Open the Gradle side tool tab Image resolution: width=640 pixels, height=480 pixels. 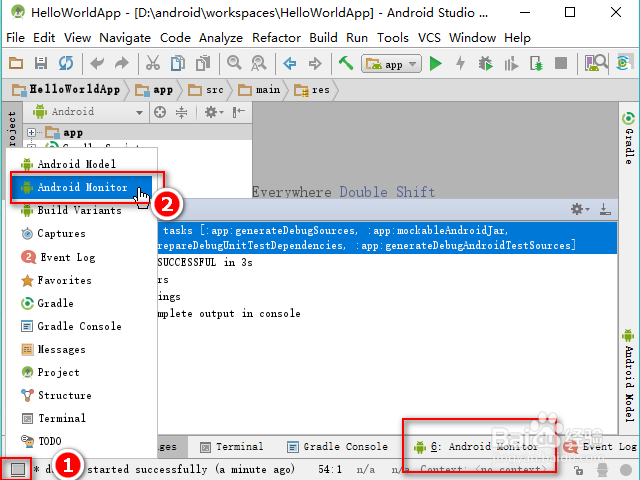click(x=629, y=138)
